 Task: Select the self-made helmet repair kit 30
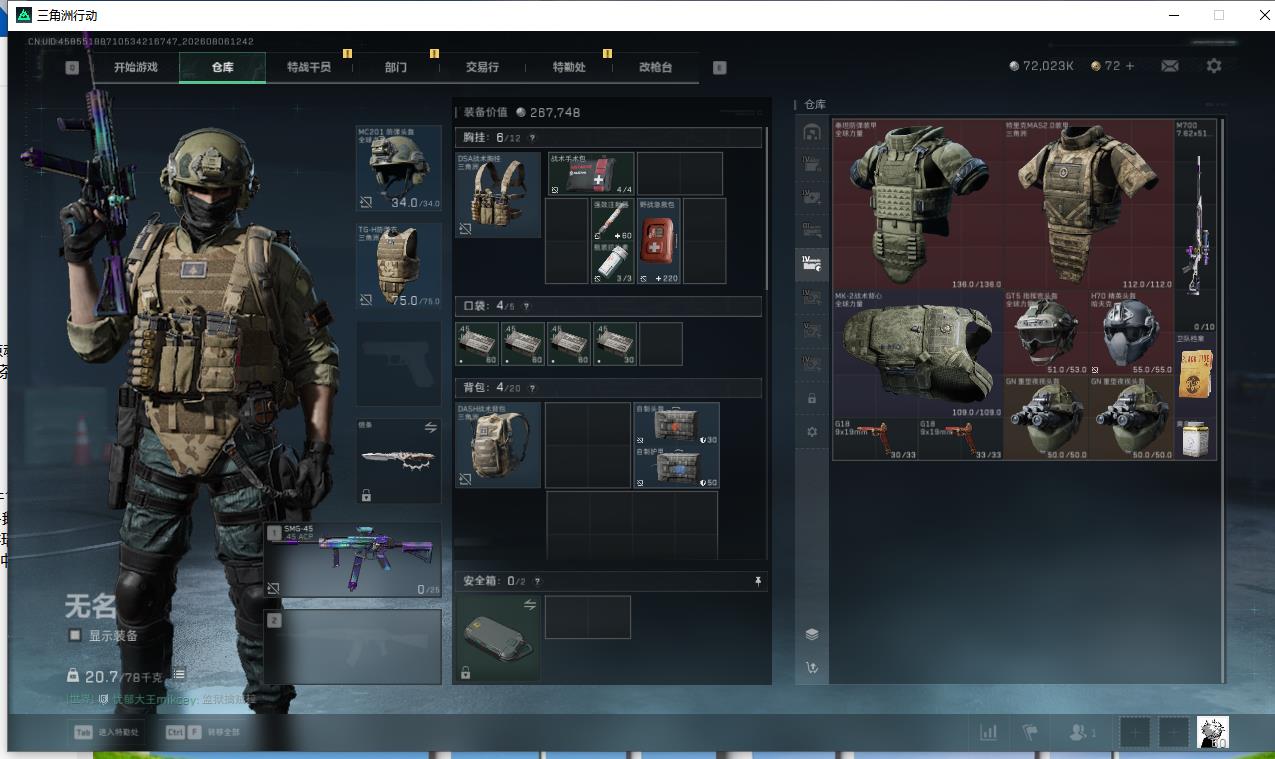pos(677,424)
